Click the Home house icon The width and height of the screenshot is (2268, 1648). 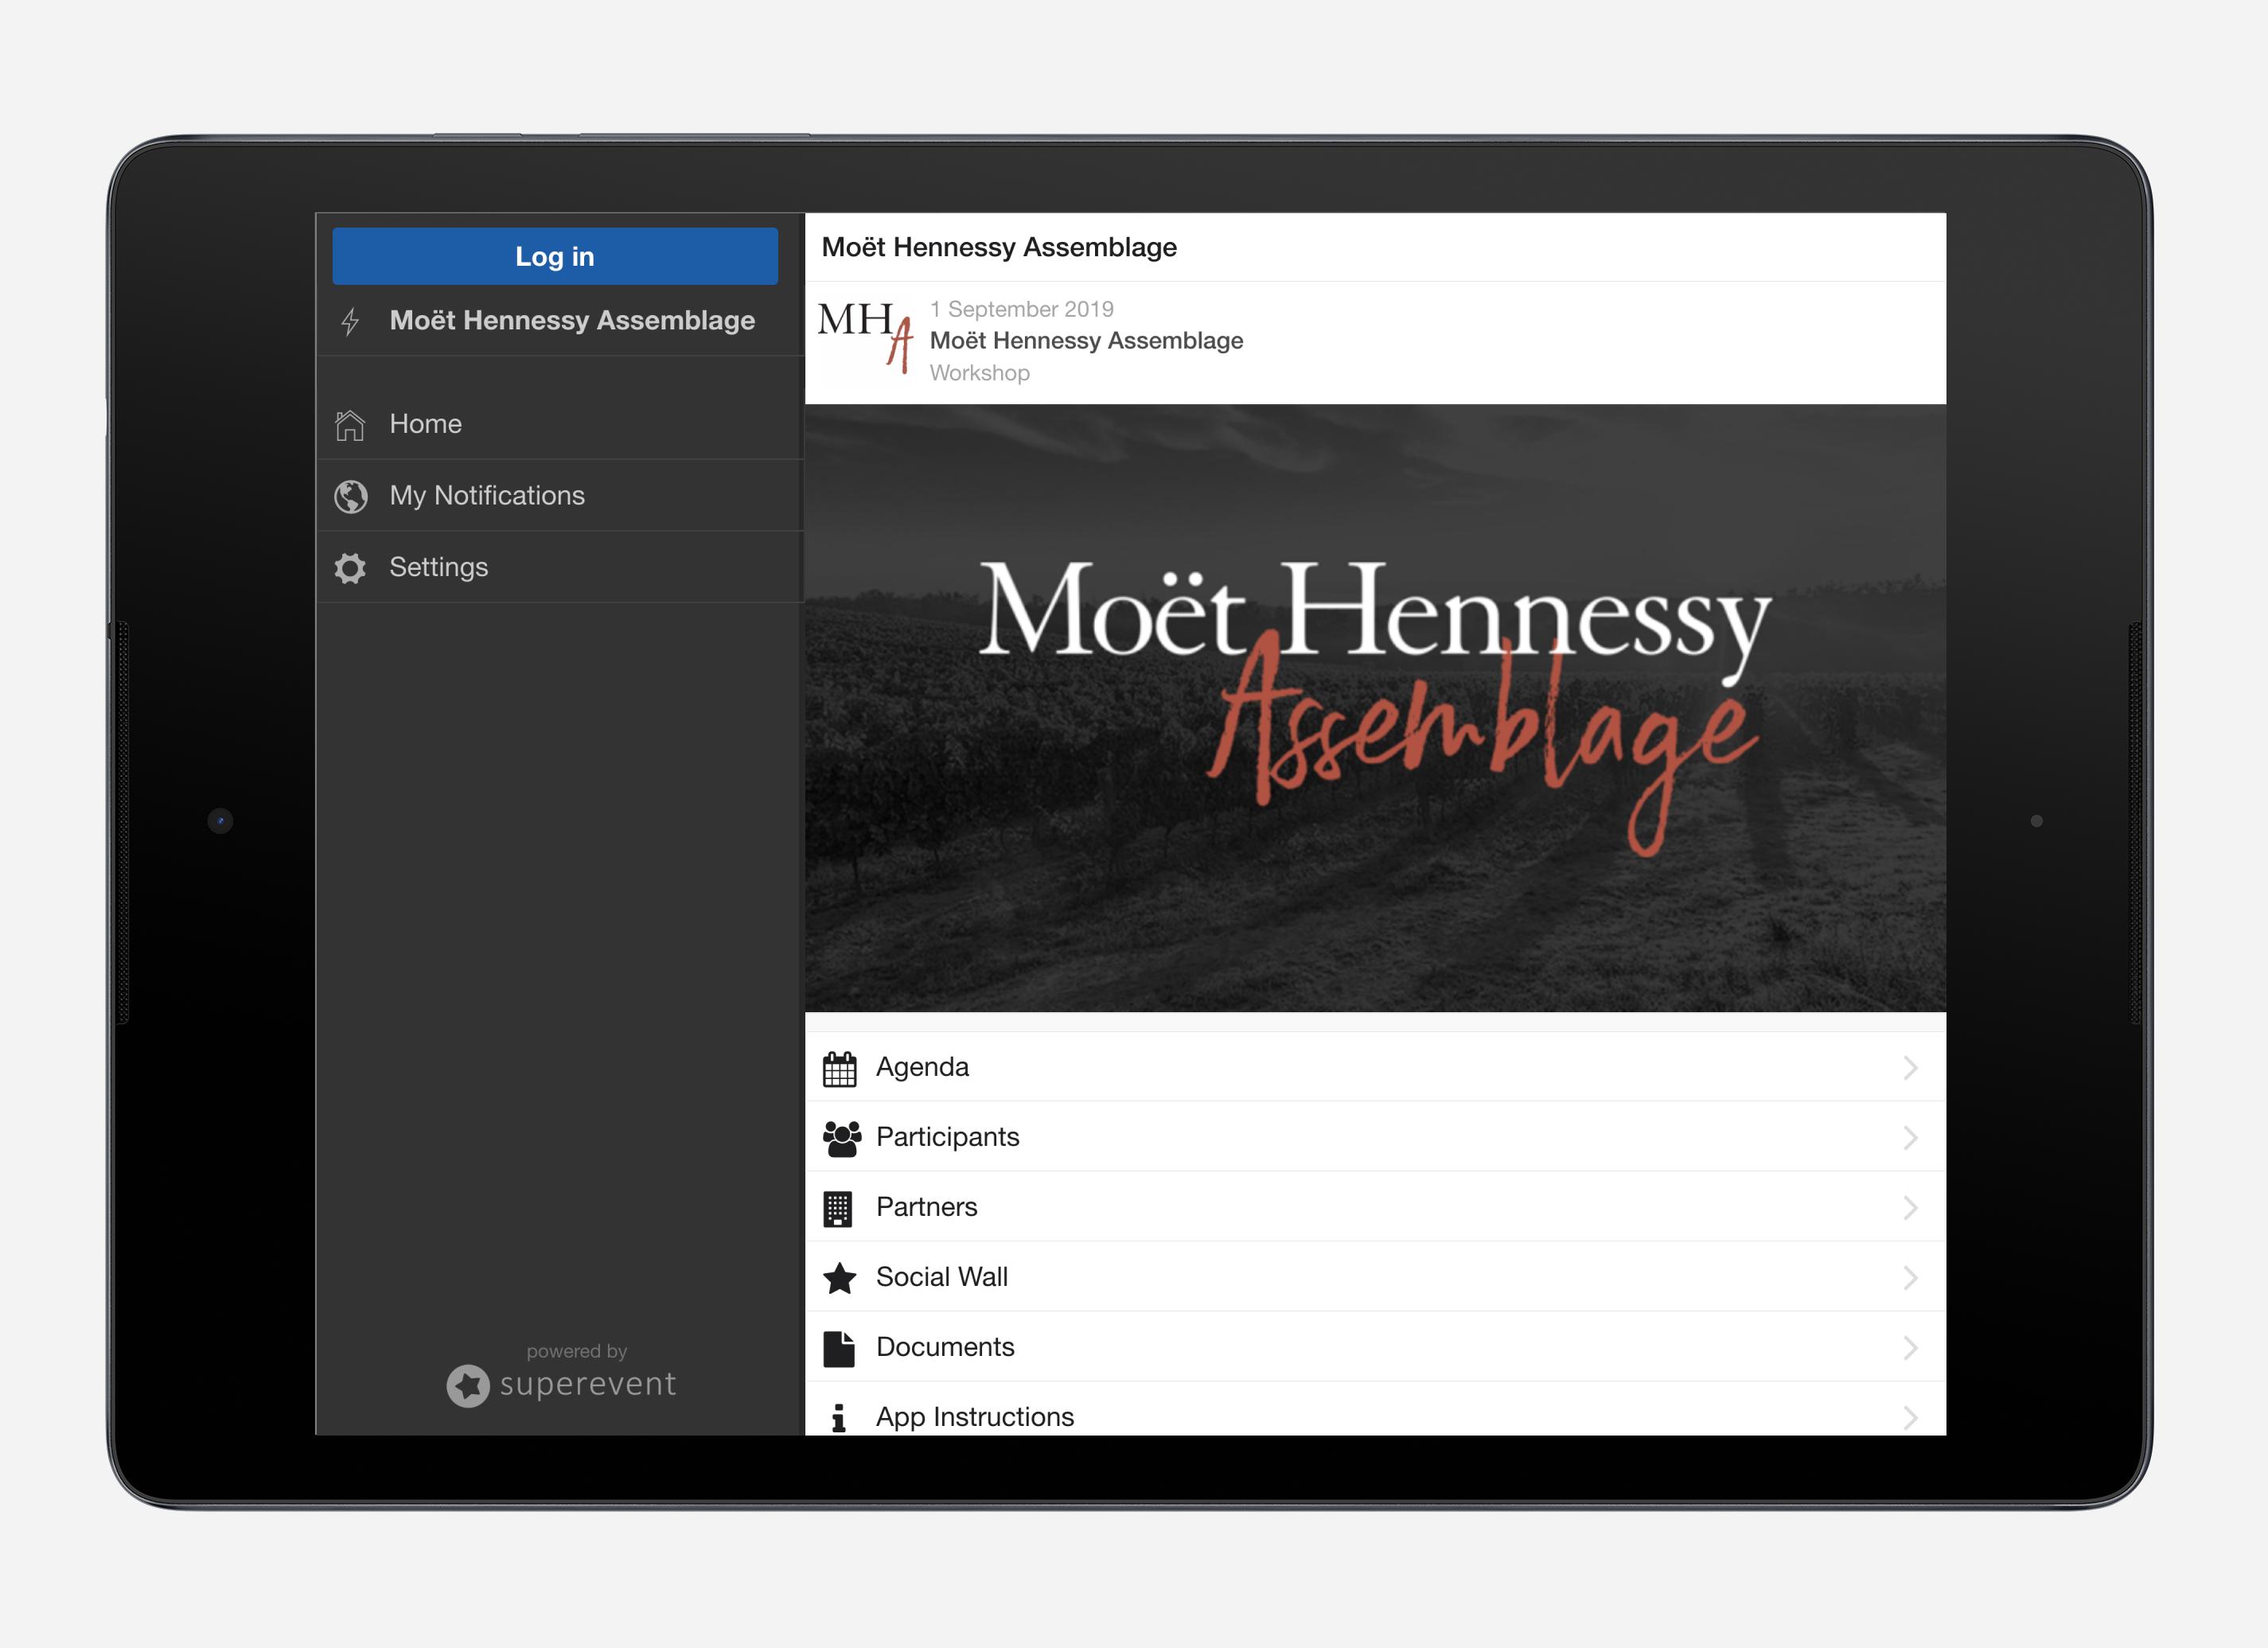tap(350, 424)
